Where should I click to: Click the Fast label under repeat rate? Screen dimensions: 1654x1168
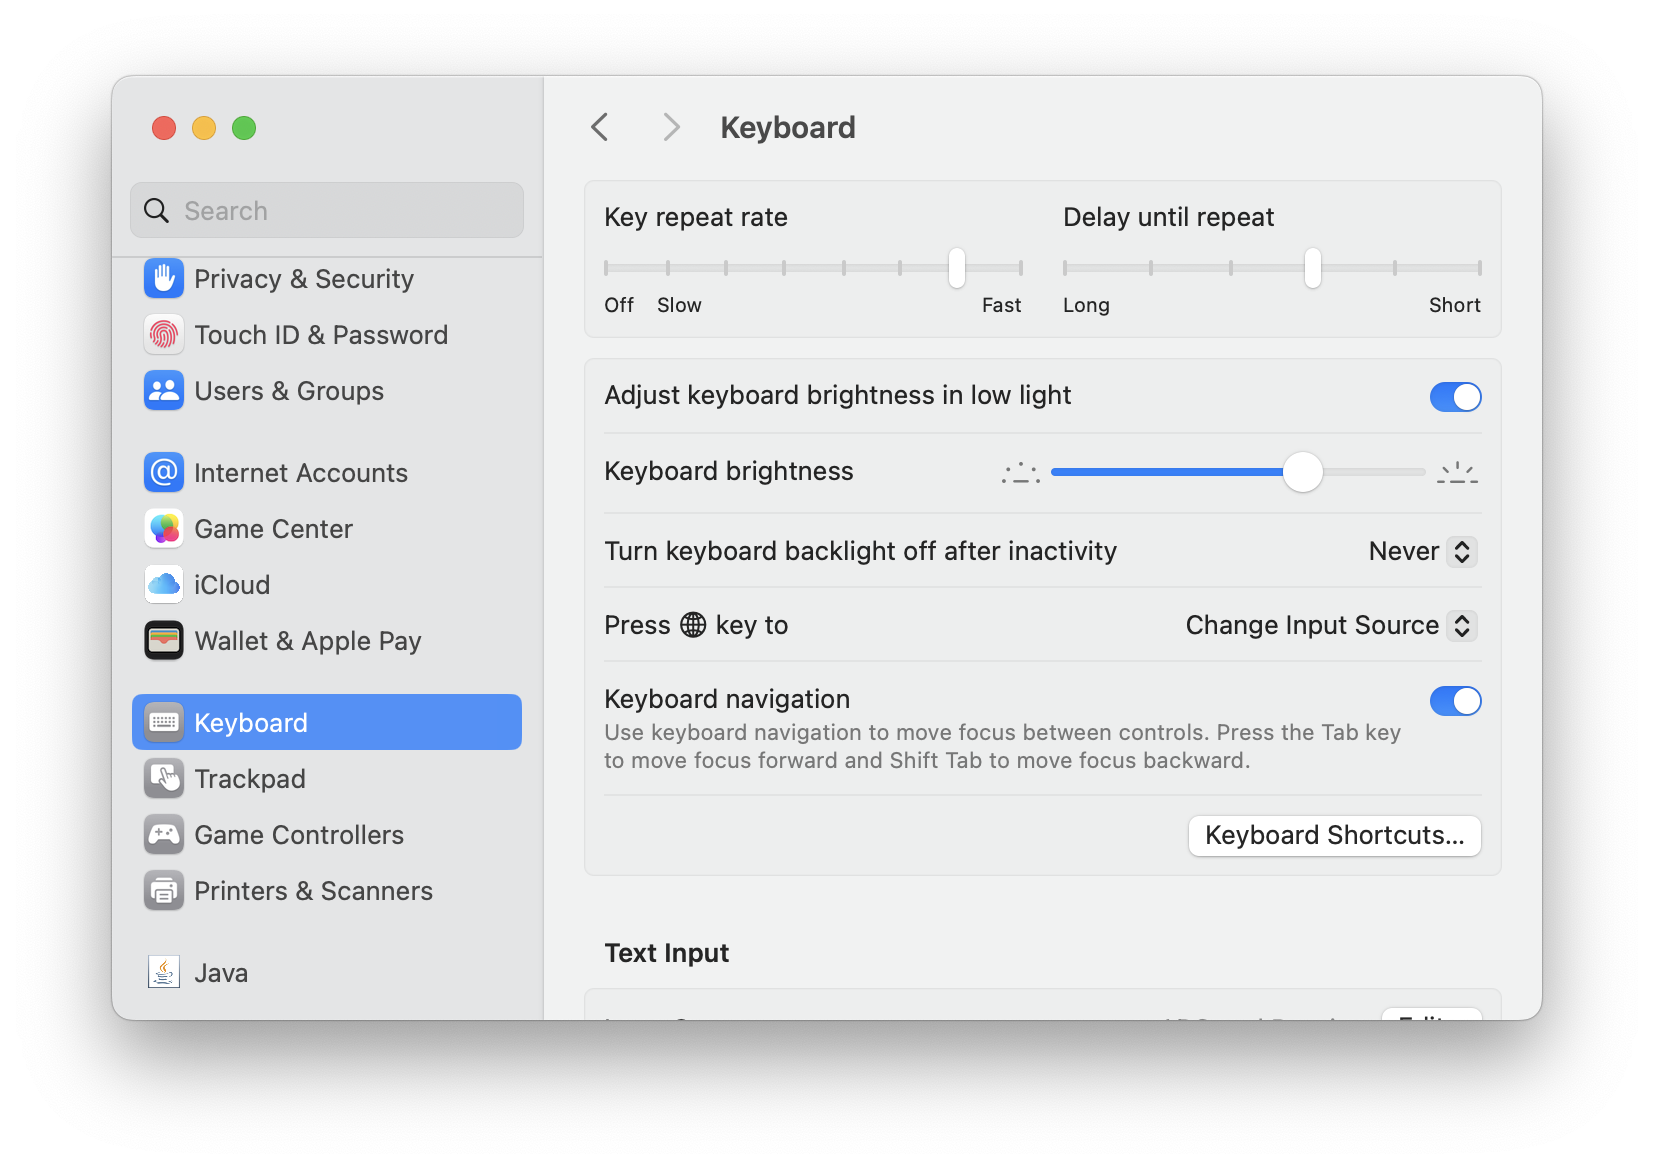pos(1001,305)
